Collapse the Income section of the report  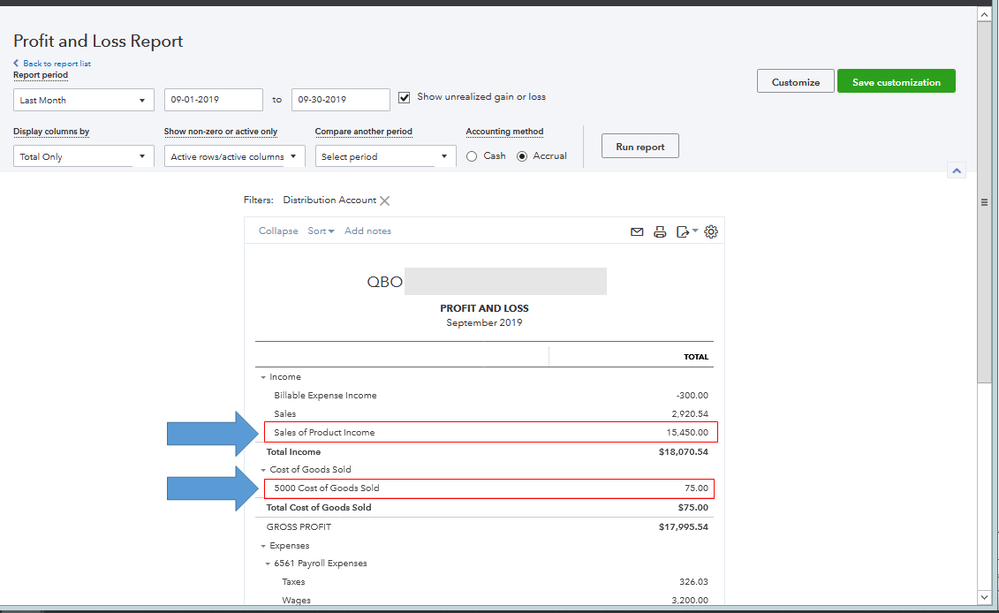261,377
